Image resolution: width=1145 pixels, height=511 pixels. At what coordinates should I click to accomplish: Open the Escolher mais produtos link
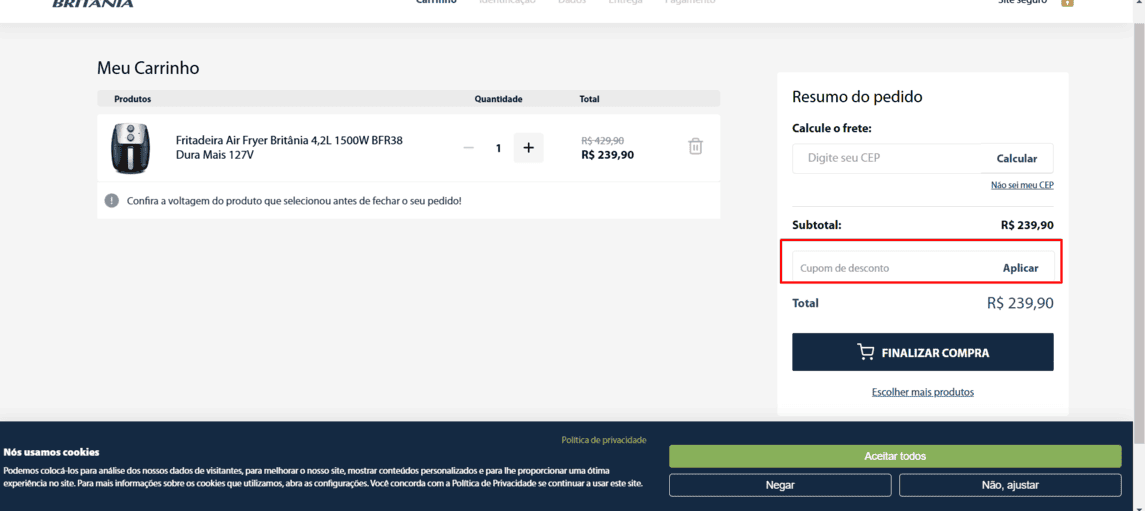[x=922, y=392]
